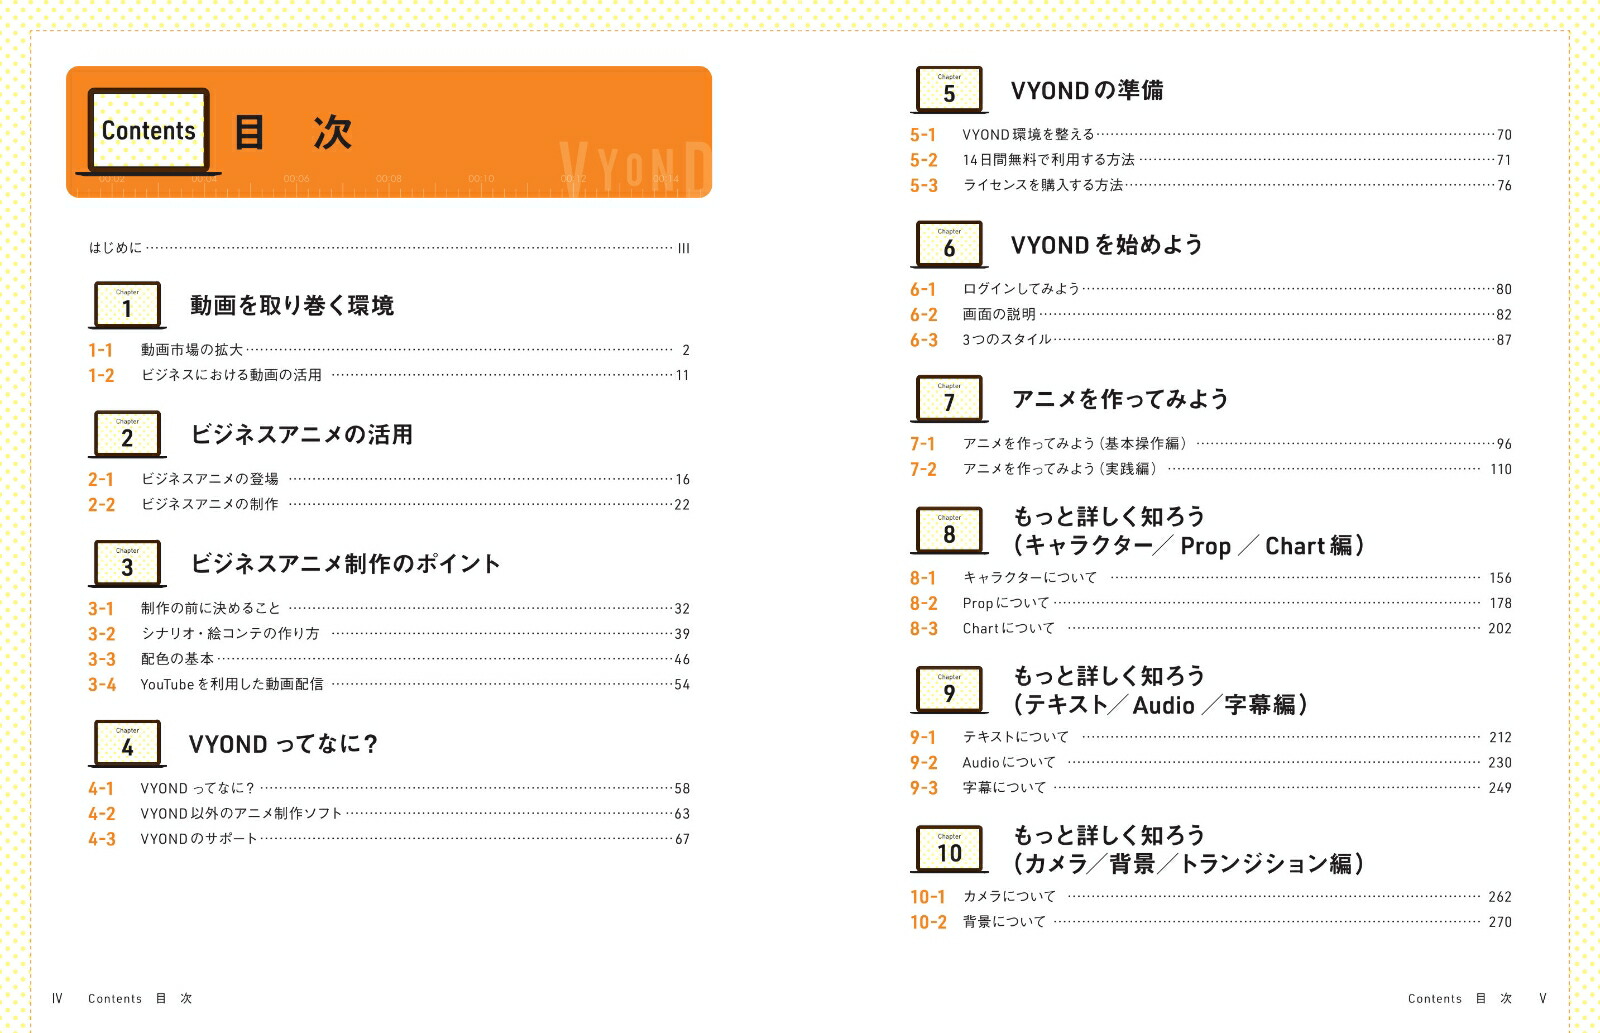
Task: Click section number 4-1
Action: pyautogui.click(x=101, y=789)
